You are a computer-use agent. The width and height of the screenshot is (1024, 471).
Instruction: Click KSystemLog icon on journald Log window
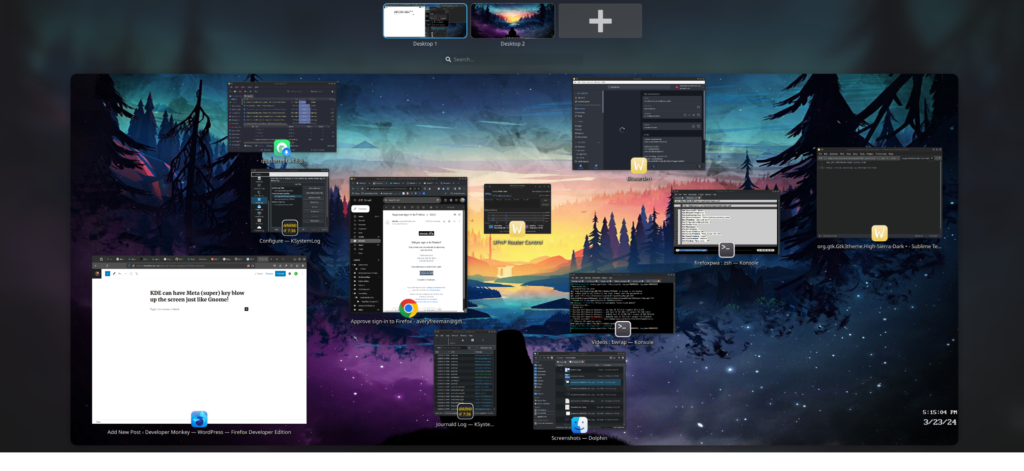pos(465,410)
